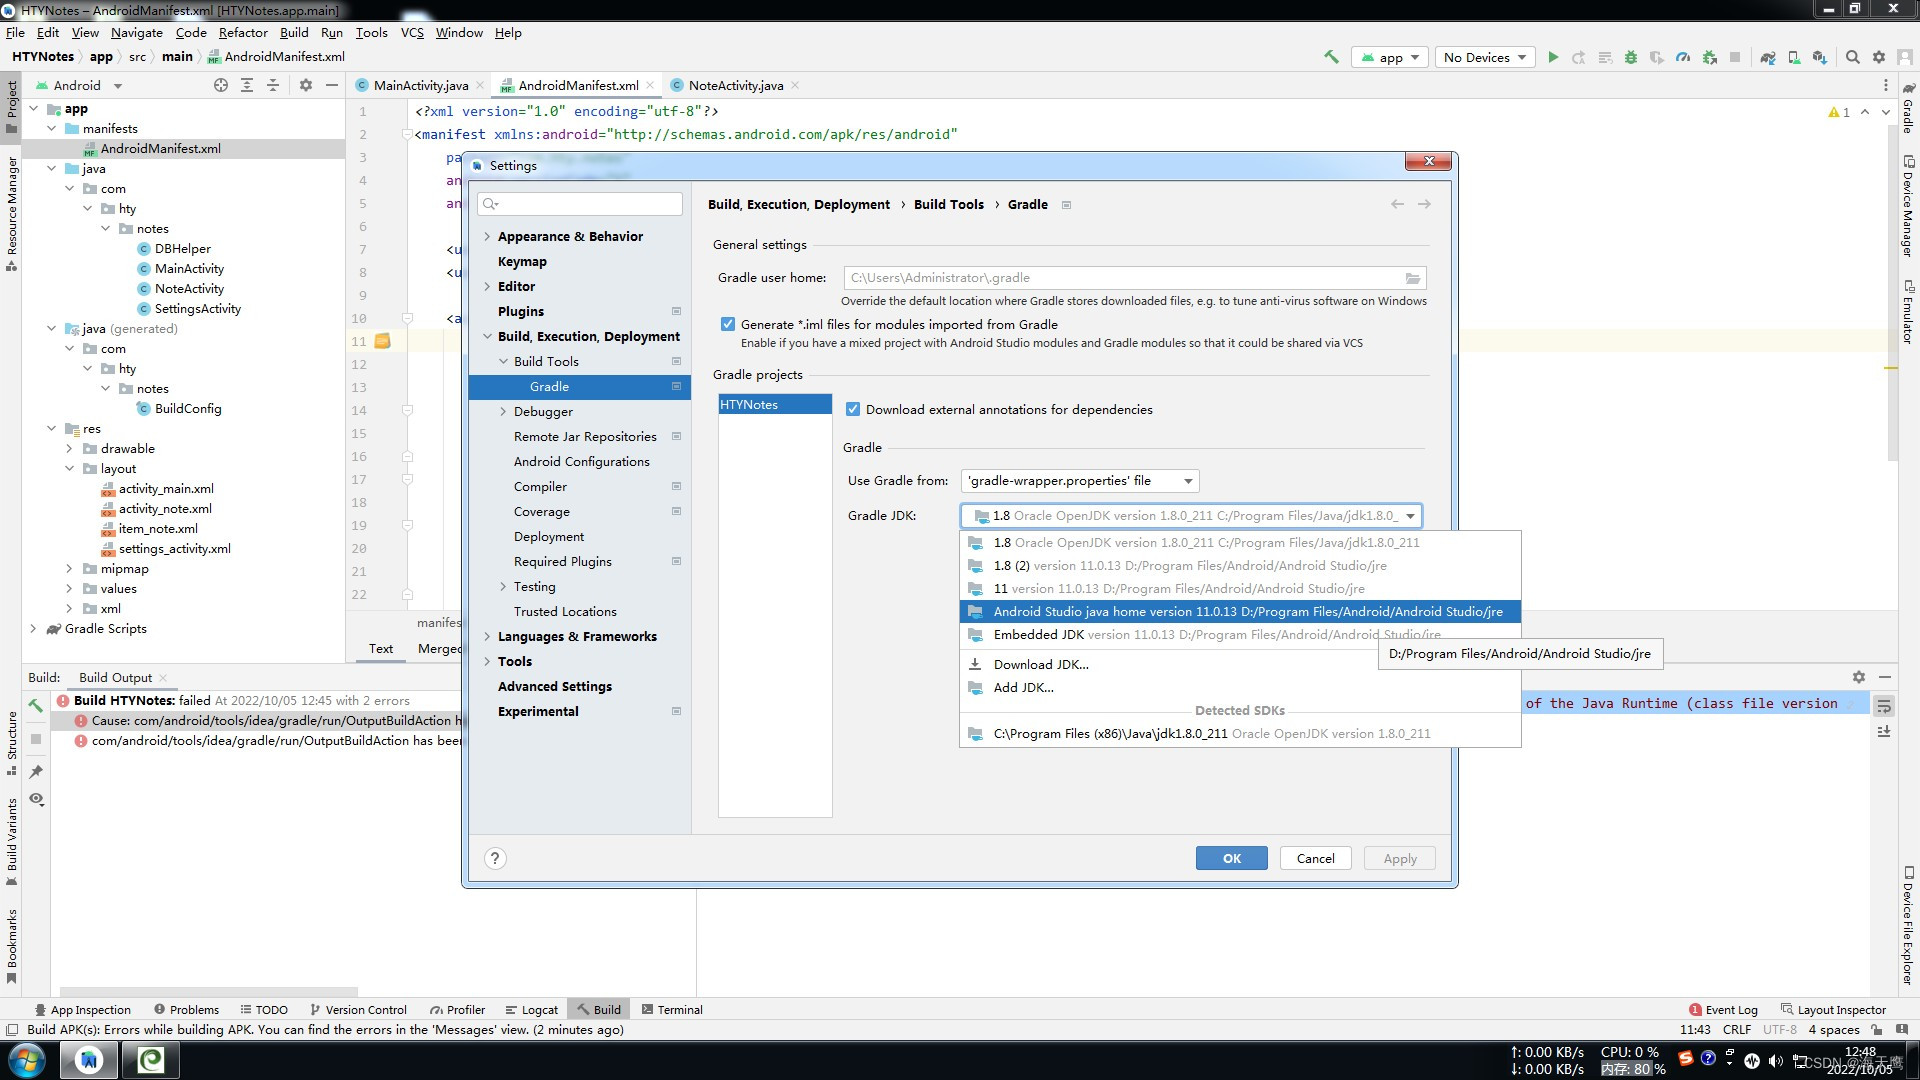Browse for Gradle user home folder

point(1413,278)
